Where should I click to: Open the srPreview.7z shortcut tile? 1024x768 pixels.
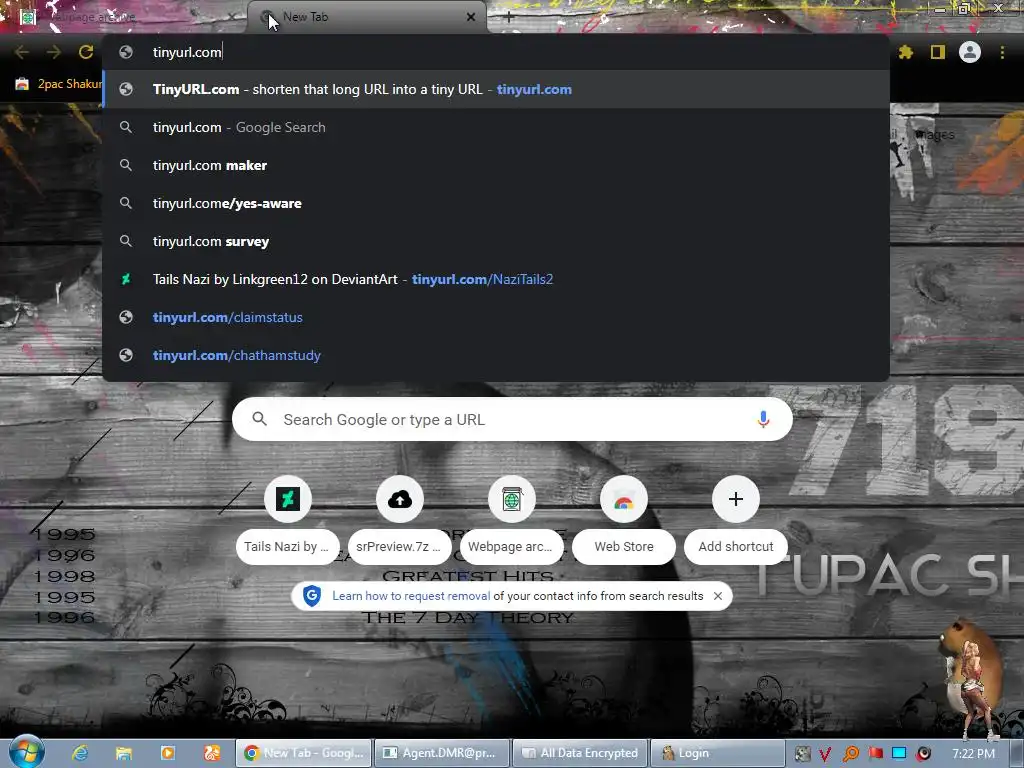click(400, 521)
